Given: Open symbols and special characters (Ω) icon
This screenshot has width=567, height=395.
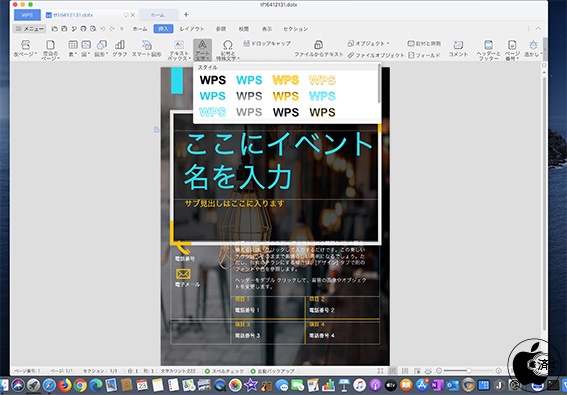Looking at the screenshot, I should 227,50.
